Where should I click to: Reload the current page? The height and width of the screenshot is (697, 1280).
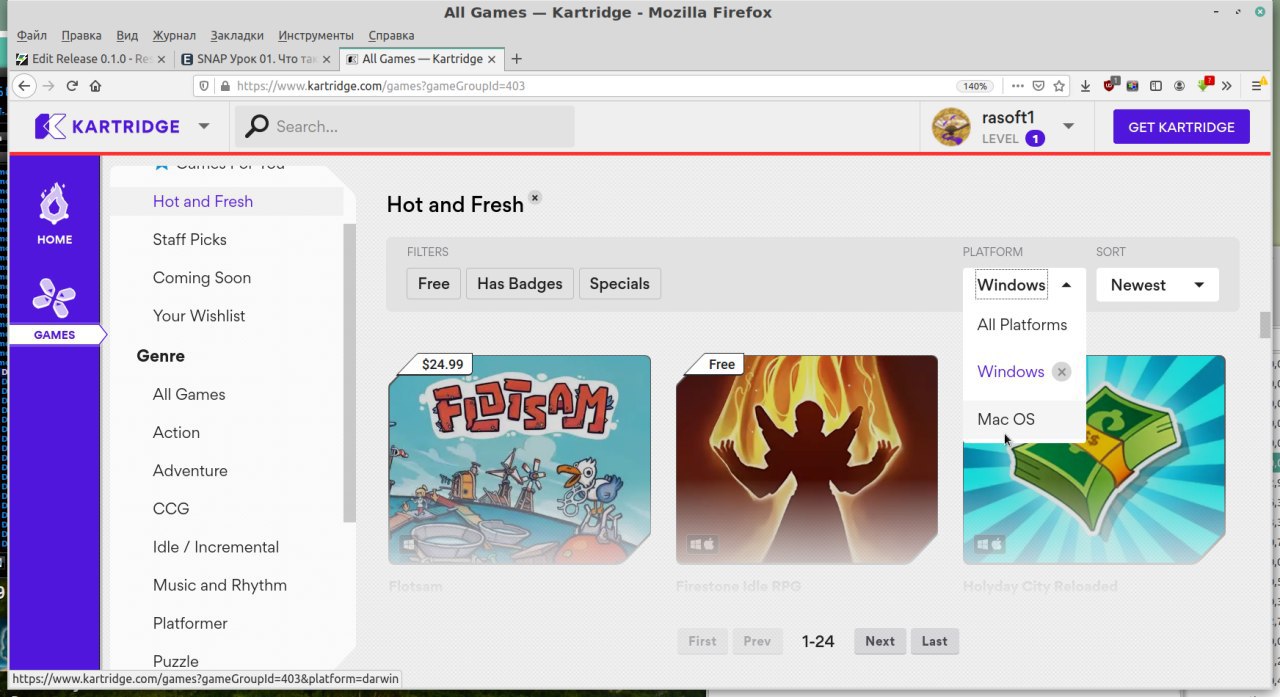[x=72, y=86]
